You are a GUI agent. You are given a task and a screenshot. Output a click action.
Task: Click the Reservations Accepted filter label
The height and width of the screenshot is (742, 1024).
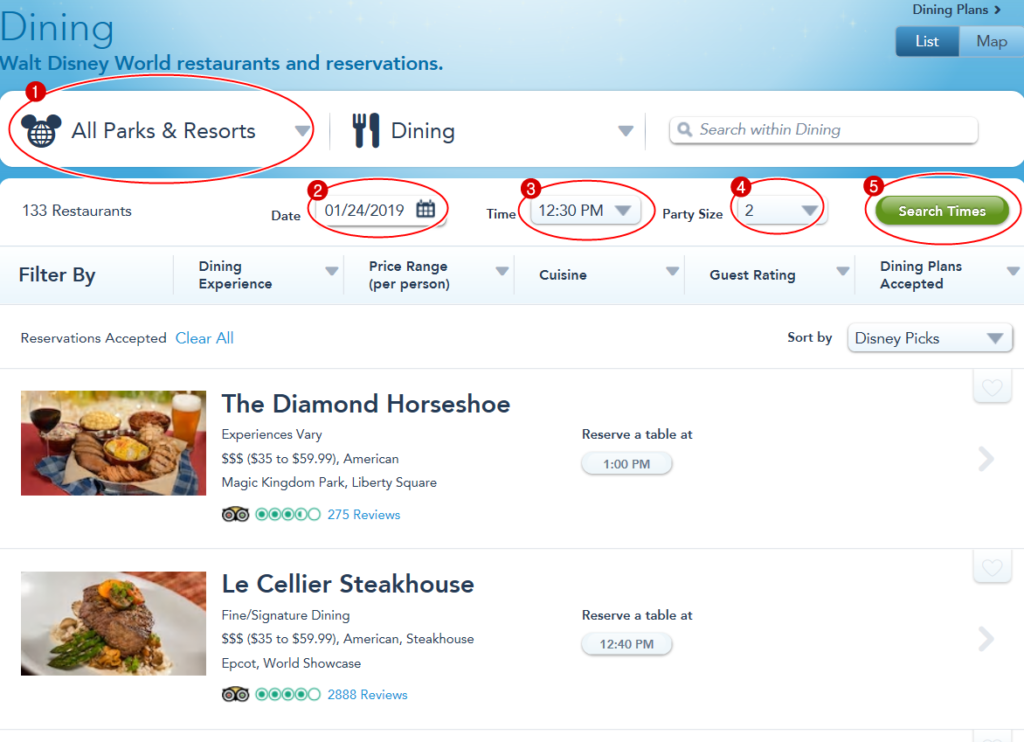click(93, 338)
